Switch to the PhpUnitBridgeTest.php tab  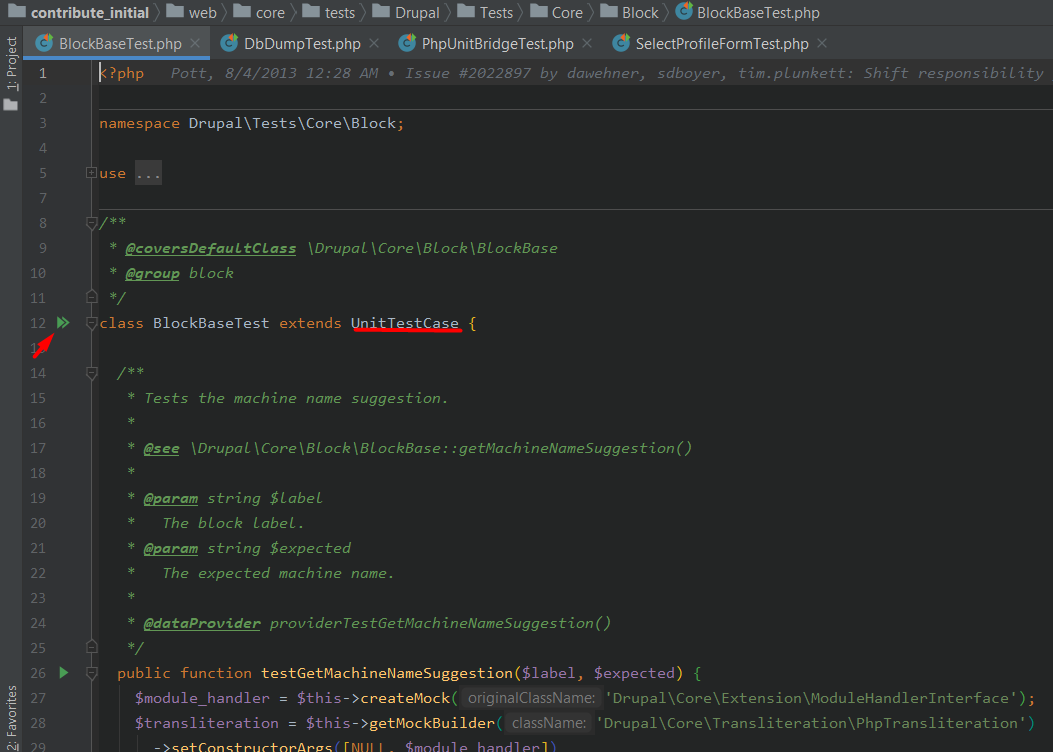(498, 44)
